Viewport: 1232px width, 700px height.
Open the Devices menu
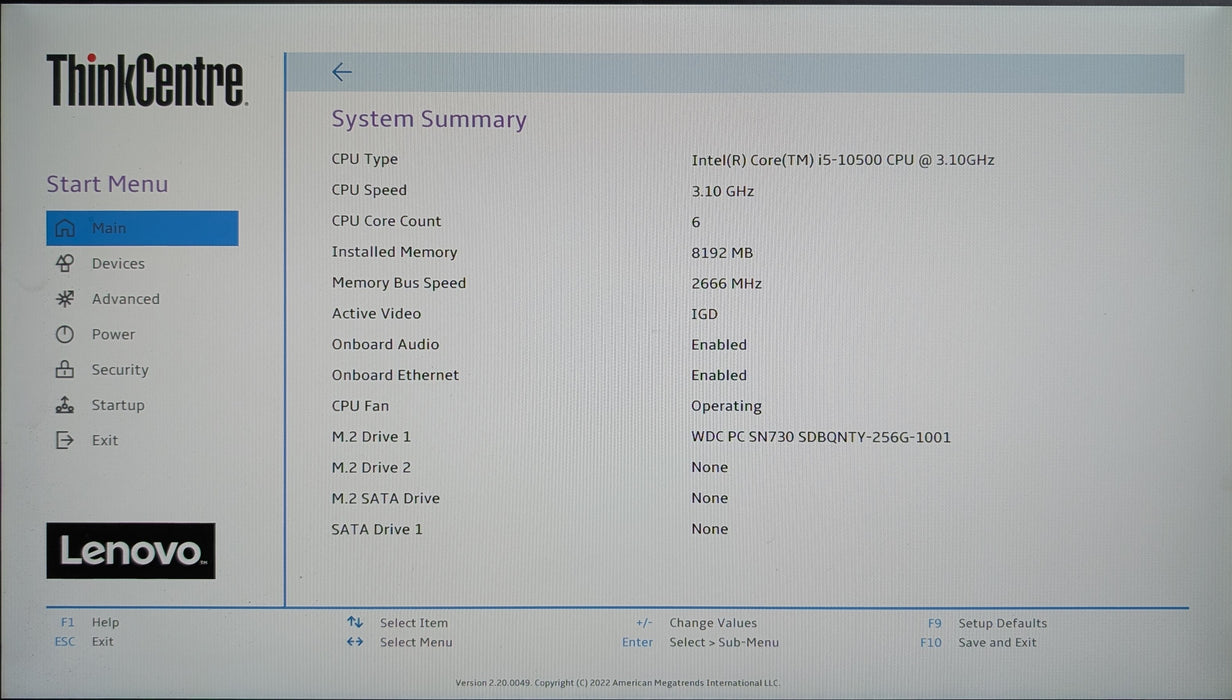(118, 264)
